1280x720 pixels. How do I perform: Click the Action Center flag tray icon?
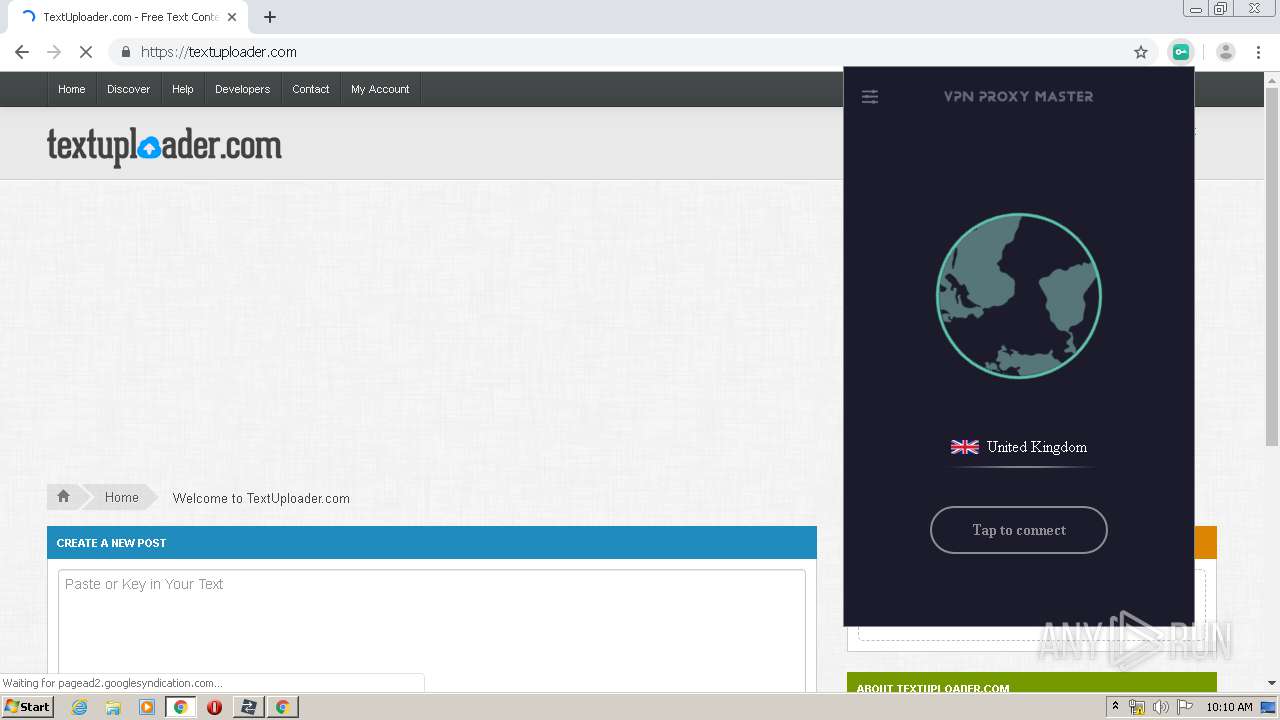1185,707
